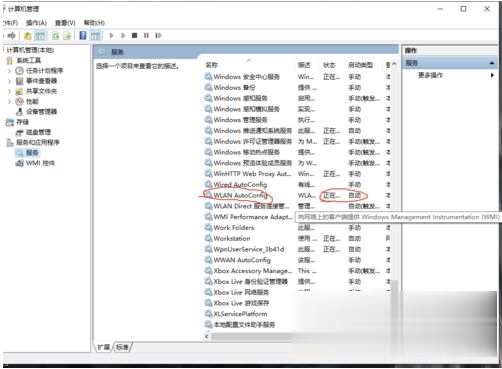Image resolution: width=502 pixels, height=369 pixels.
Task: Click the Restart service icon
Action: pos(158,35)
